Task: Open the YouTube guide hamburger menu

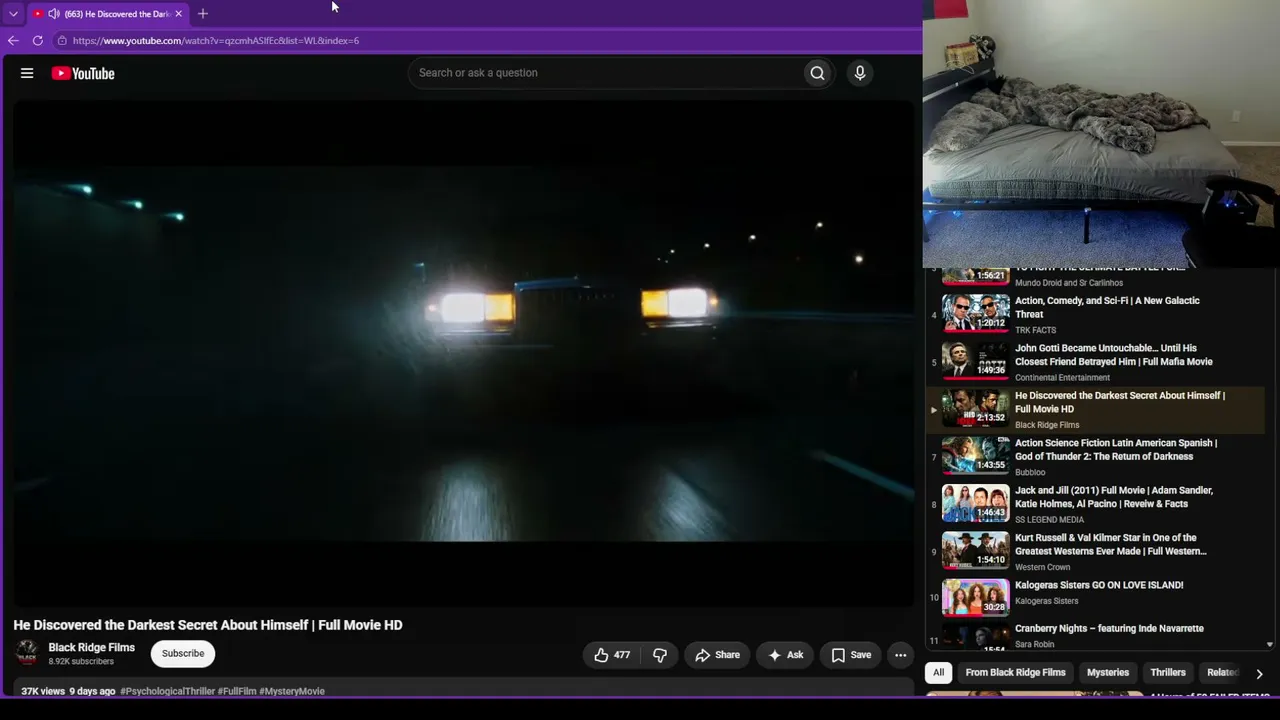Action: pyautogui.click(x=27, y=73)
